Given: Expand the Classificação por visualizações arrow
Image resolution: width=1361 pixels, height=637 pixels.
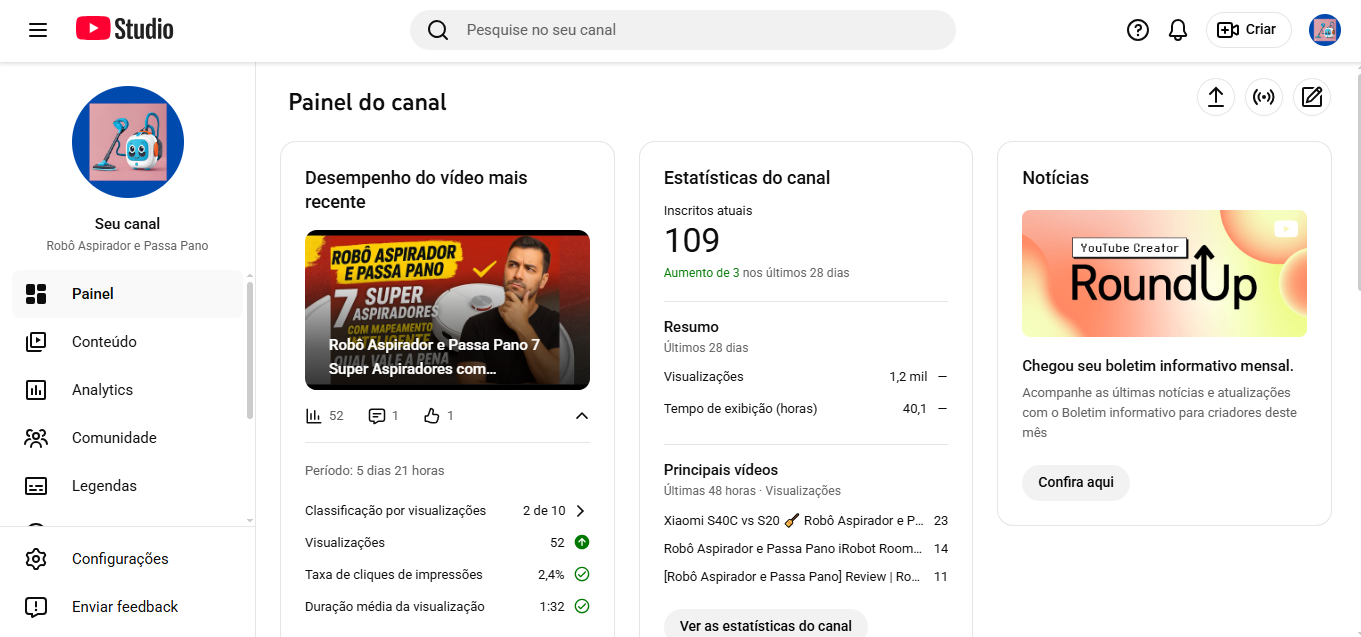Looking at the screenshot, I should [581, 511].
